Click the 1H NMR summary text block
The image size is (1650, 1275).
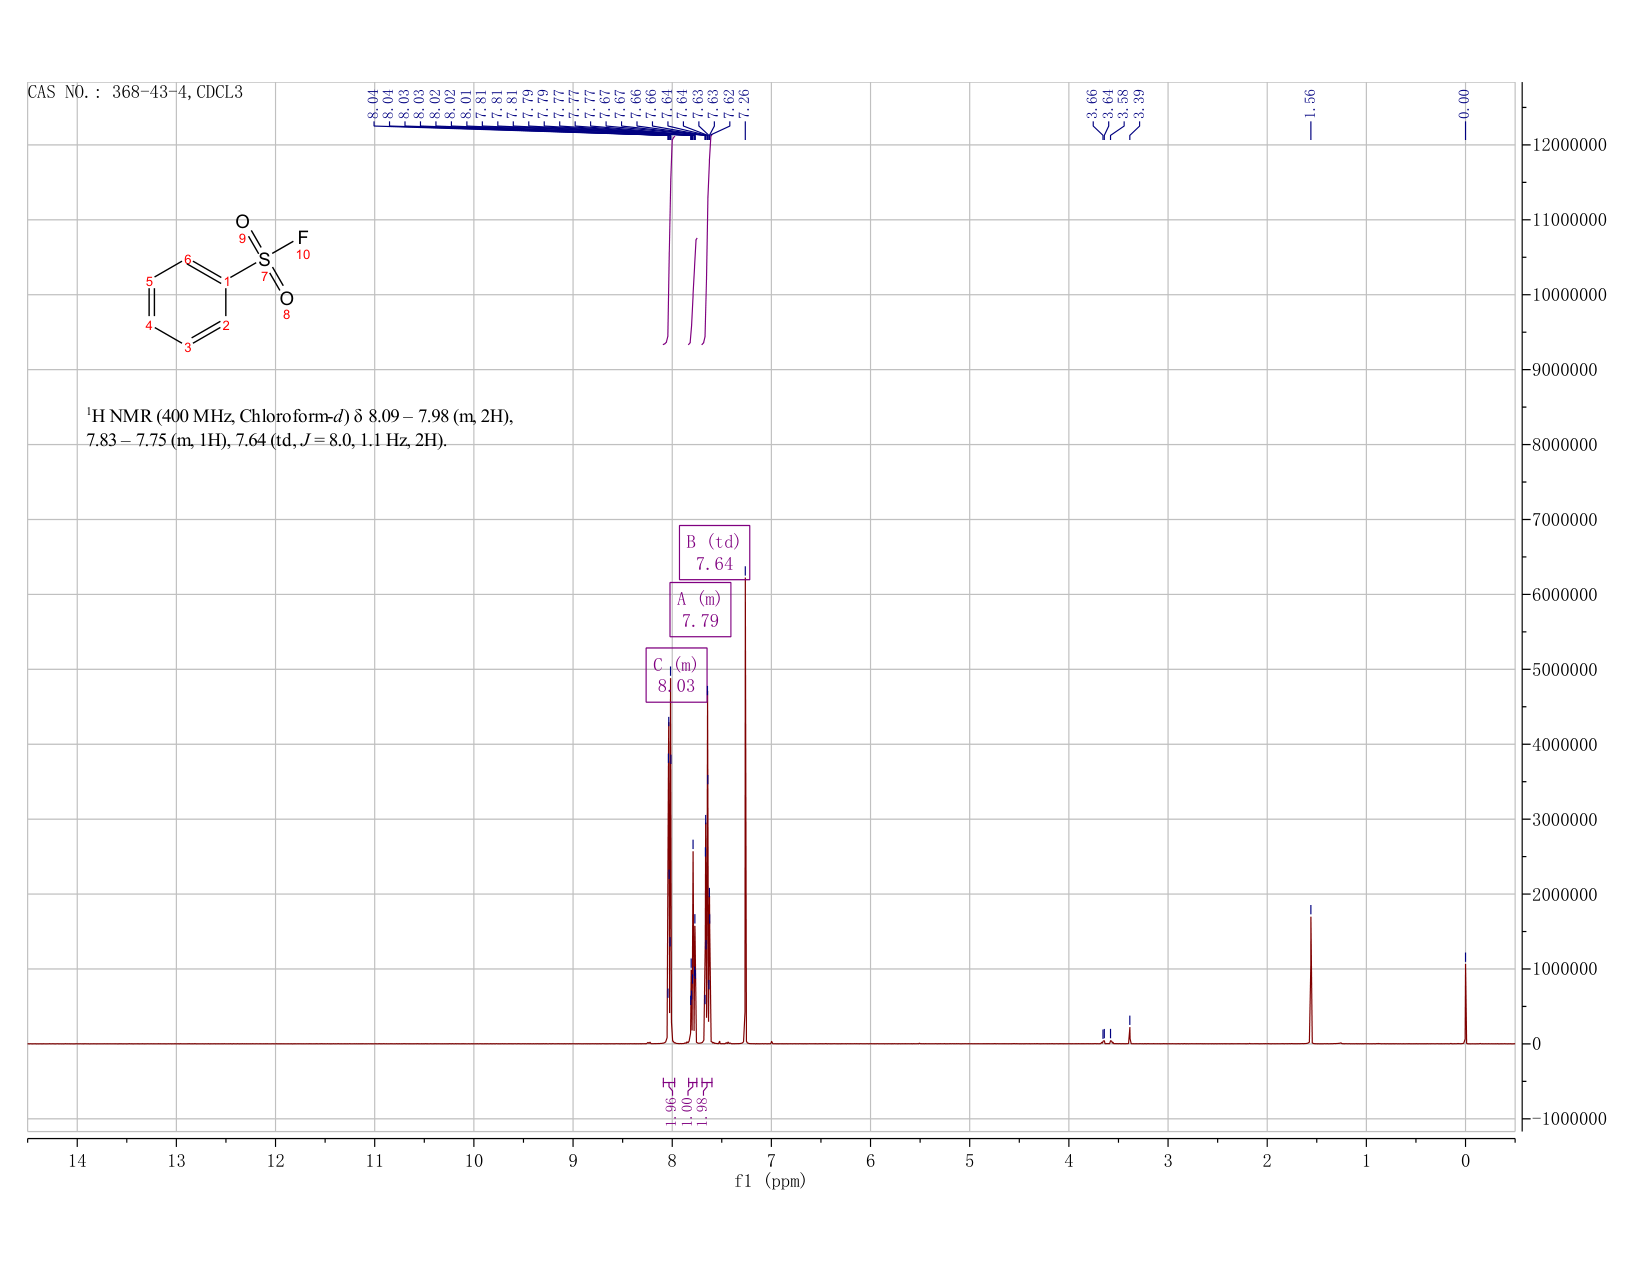coord(300,428)
